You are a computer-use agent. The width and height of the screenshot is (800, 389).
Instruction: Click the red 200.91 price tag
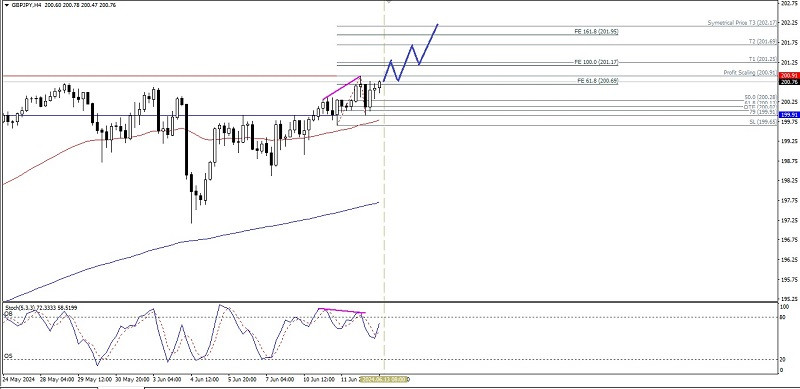[789, 76]
